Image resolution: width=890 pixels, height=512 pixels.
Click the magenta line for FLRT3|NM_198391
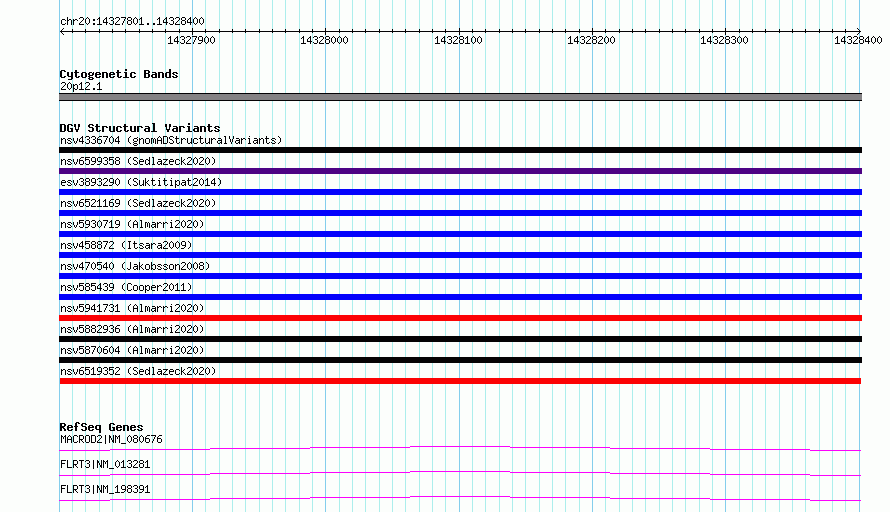click(460, 498)
